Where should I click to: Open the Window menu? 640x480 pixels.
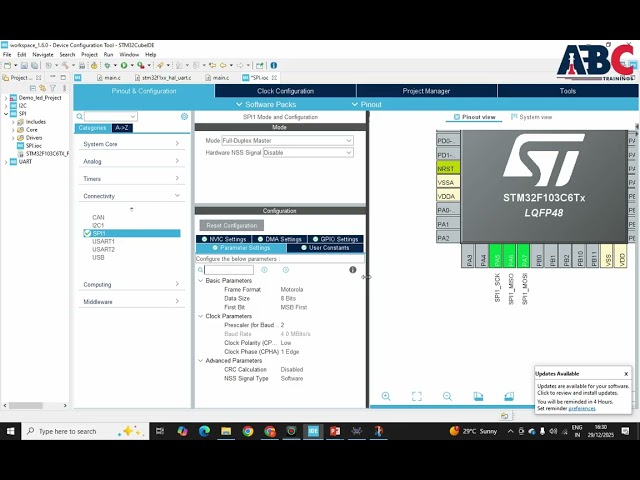pyautogui.click(x=129, y=54)
